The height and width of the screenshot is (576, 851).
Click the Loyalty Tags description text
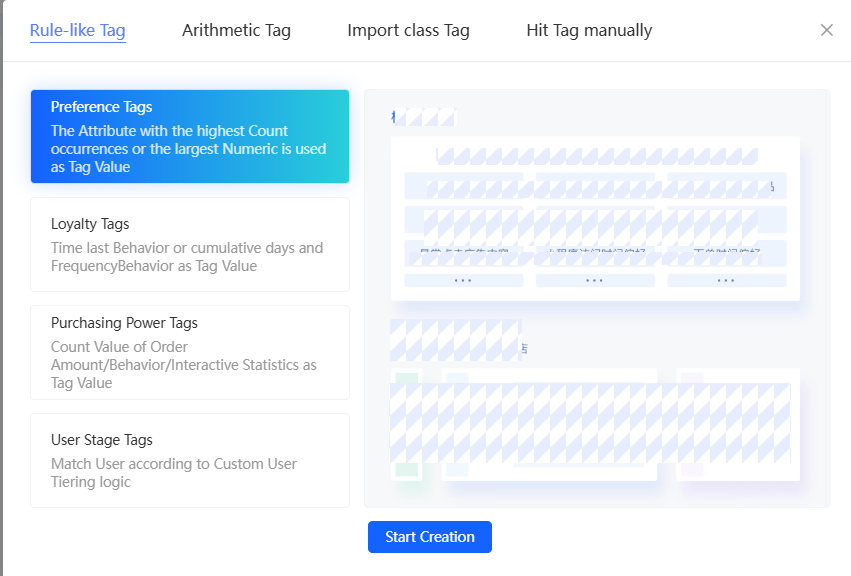[x=187, y=257]
